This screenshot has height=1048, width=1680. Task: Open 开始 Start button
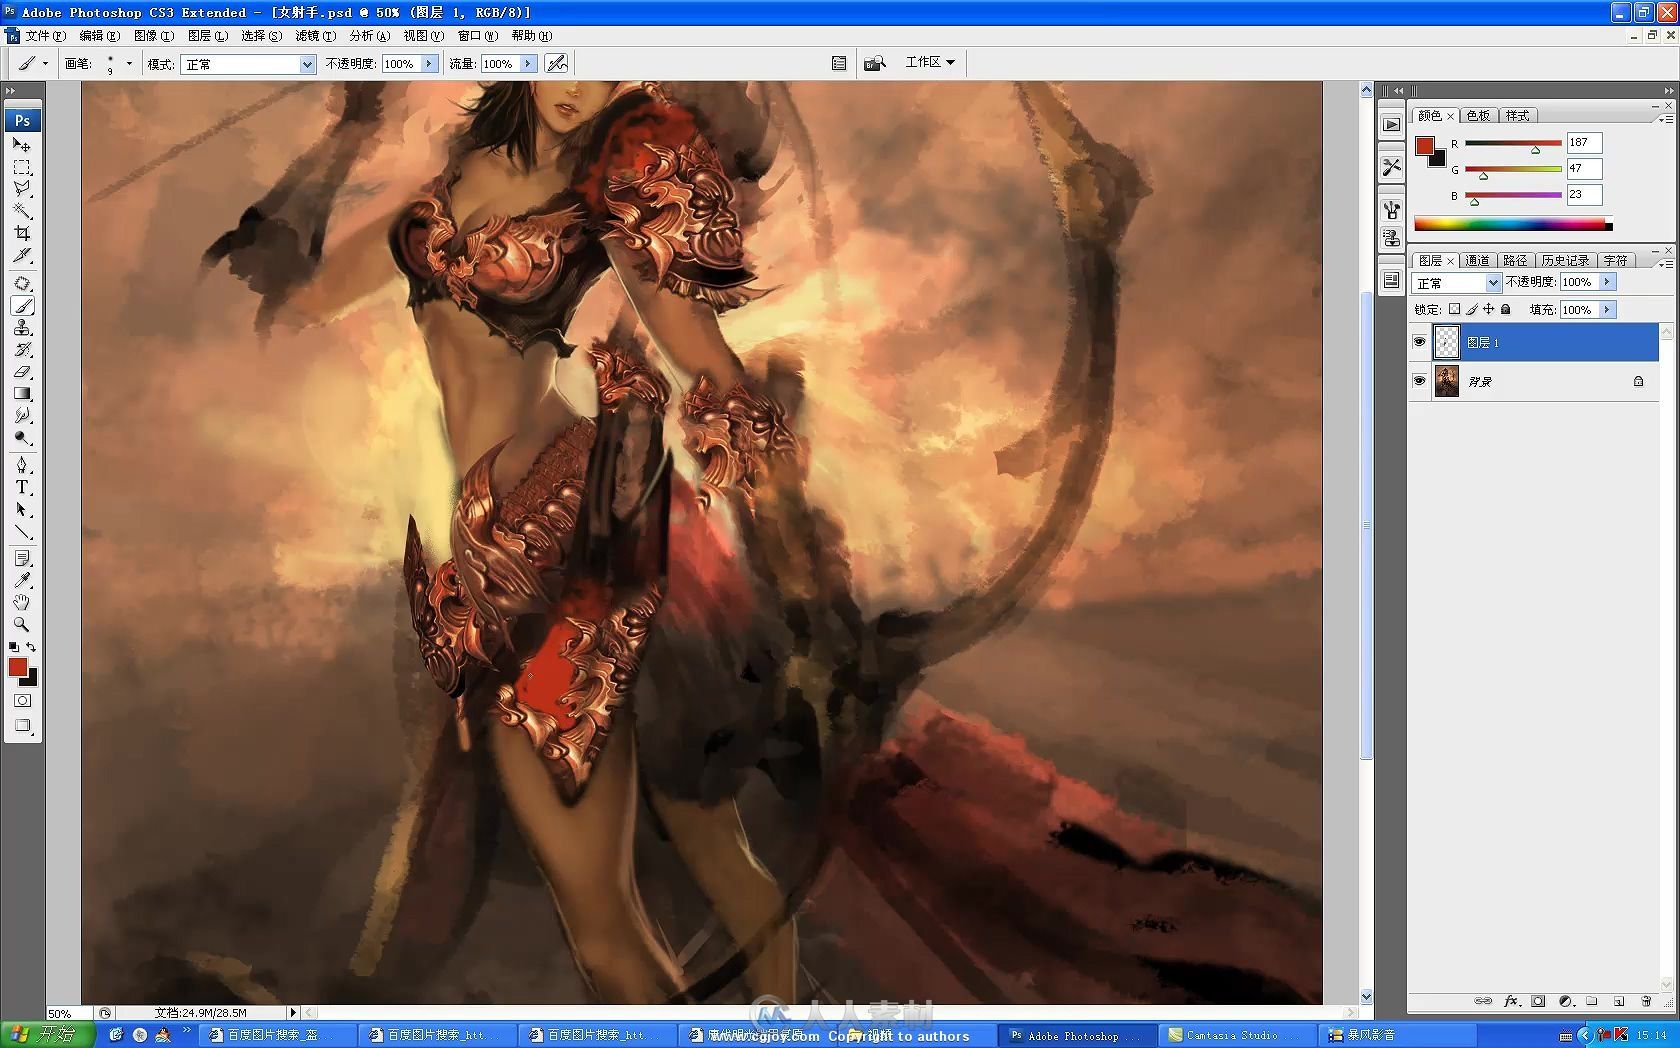[48, 1035]
